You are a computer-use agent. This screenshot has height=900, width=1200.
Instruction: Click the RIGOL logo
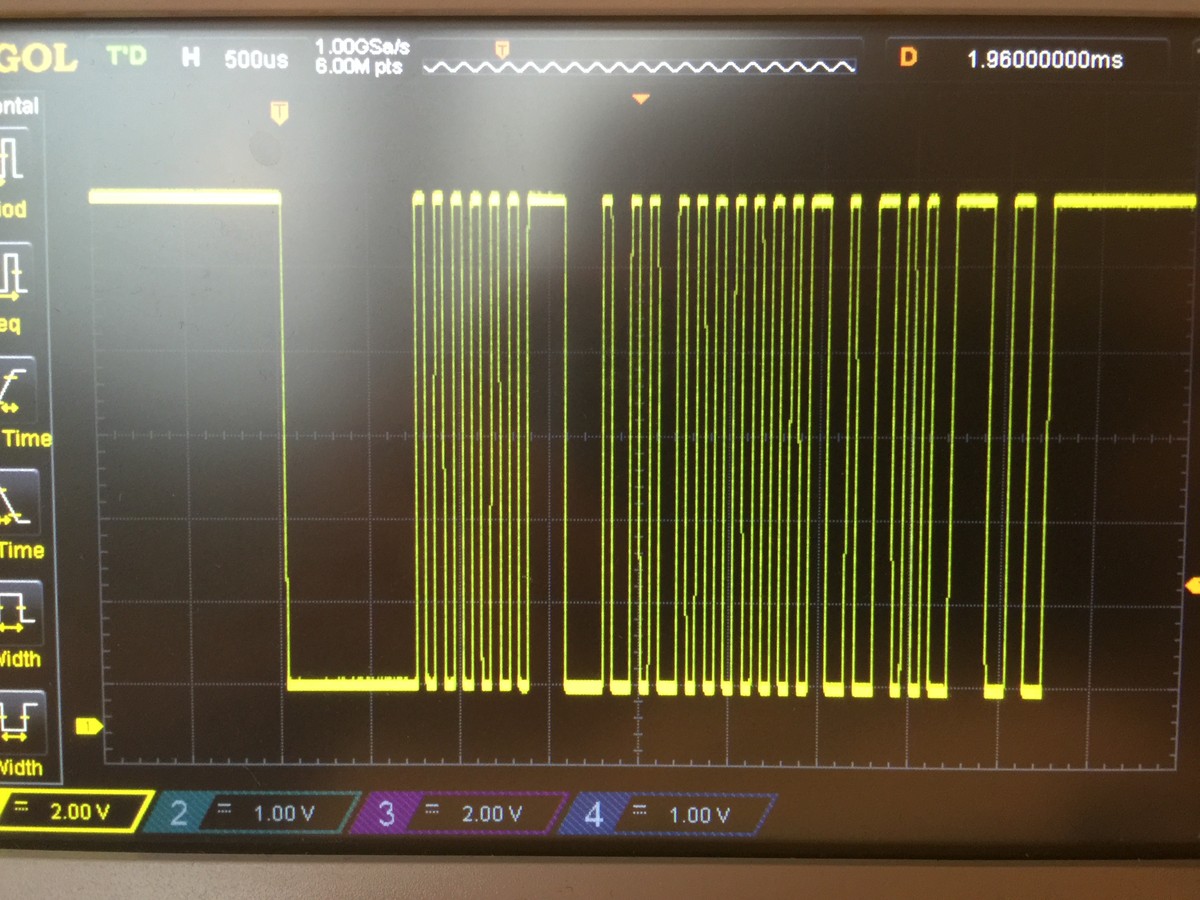point(38,58)
